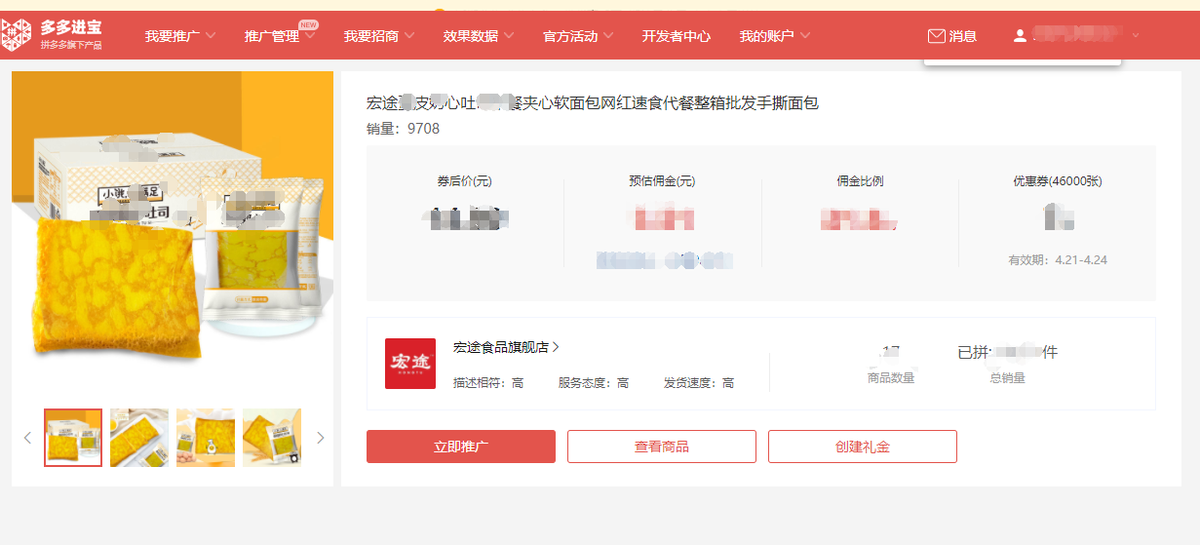
Task: Select the third product thumbnail
Action: (205, 438)
